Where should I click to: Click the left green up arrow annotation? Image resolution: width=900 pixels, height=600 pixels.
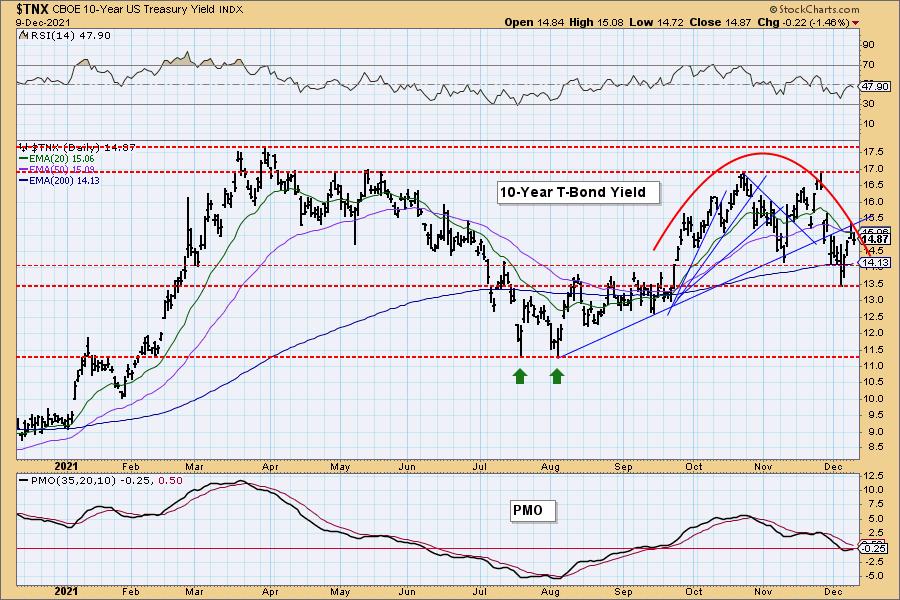coord(520,376)
